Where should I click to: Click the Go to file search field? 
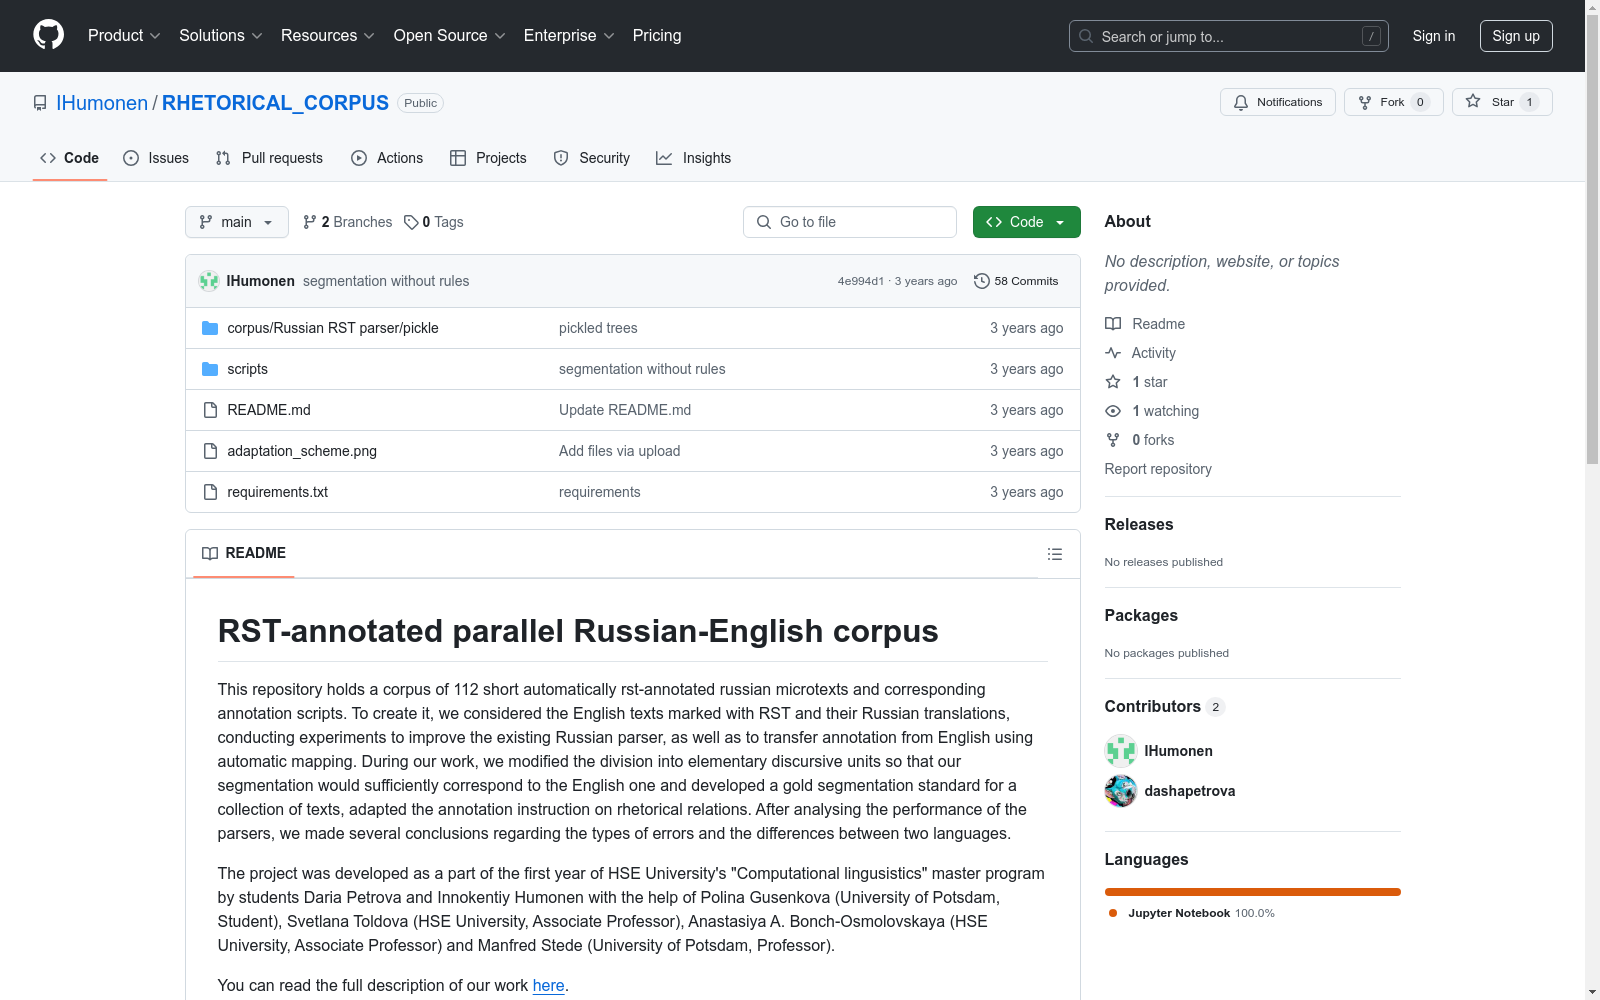click(850, 222)
